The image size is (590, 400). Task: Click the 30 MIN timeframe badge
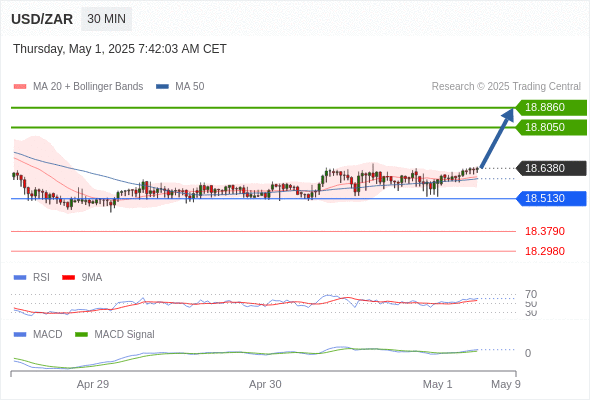106,19
